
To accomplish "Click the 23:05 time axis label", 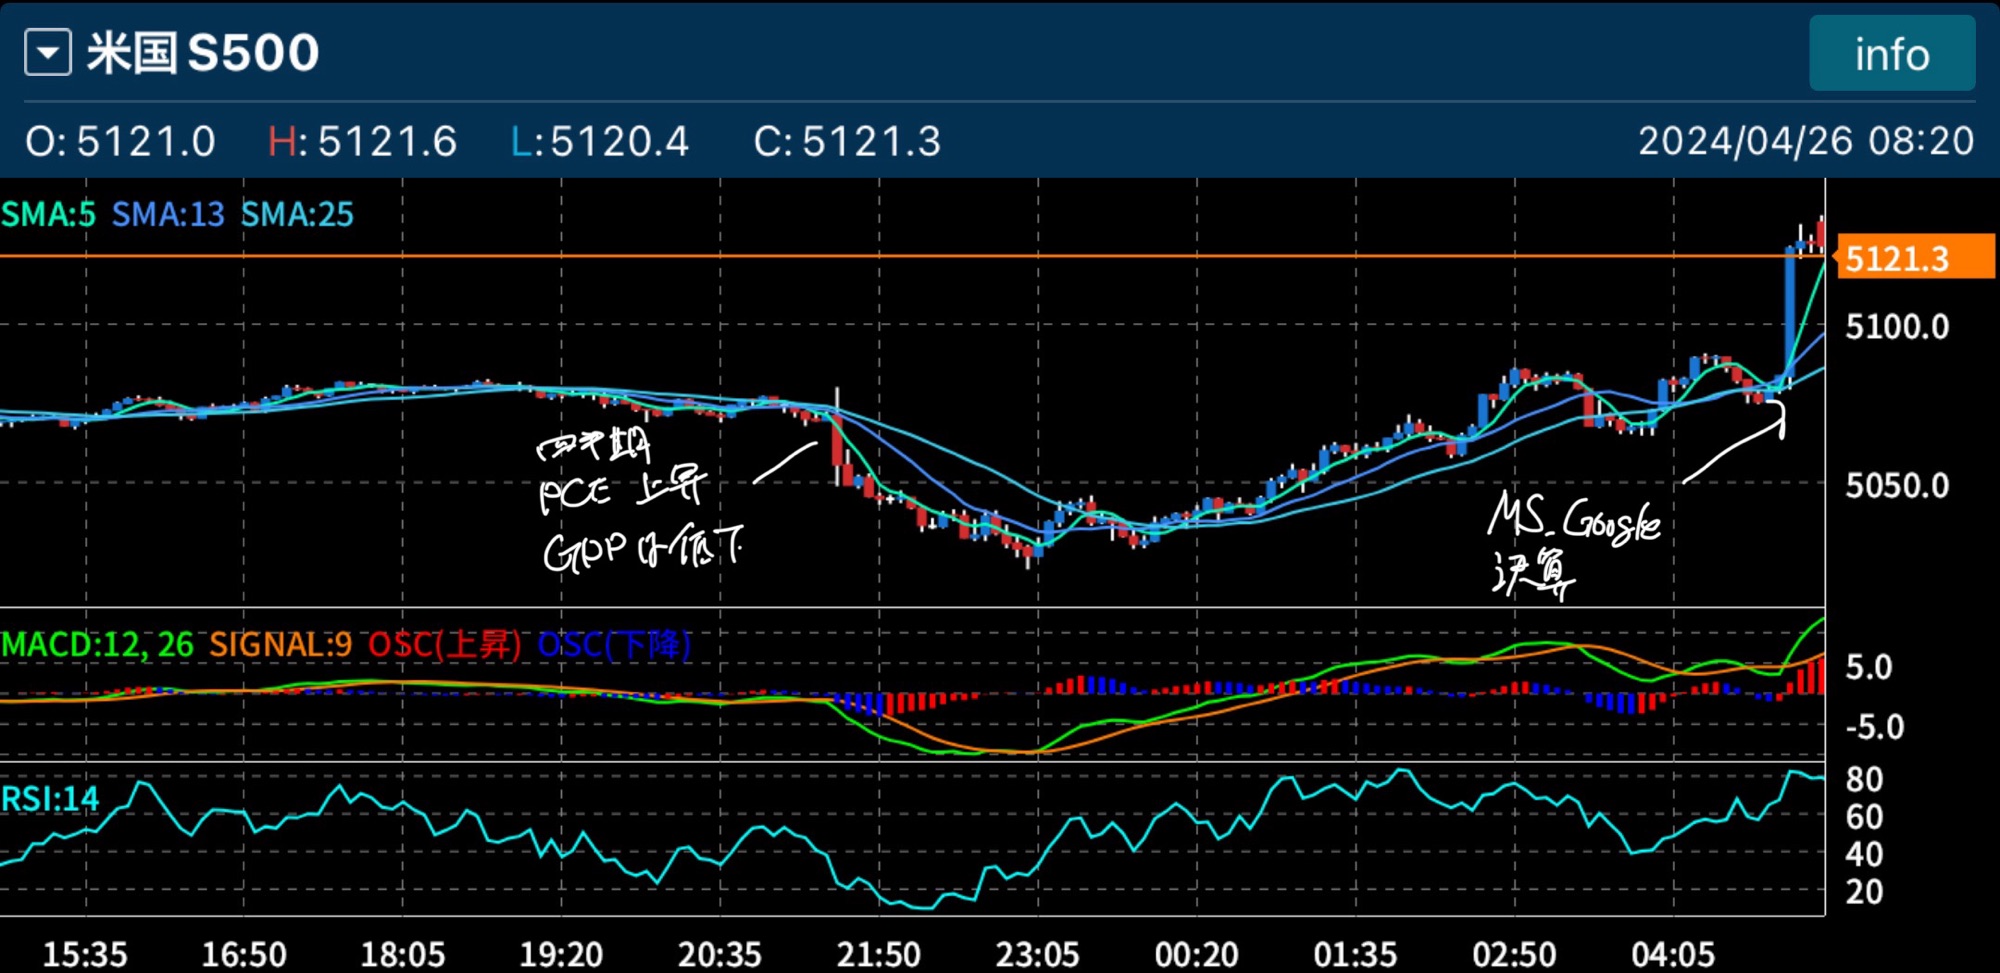I will click(1037, 954).
